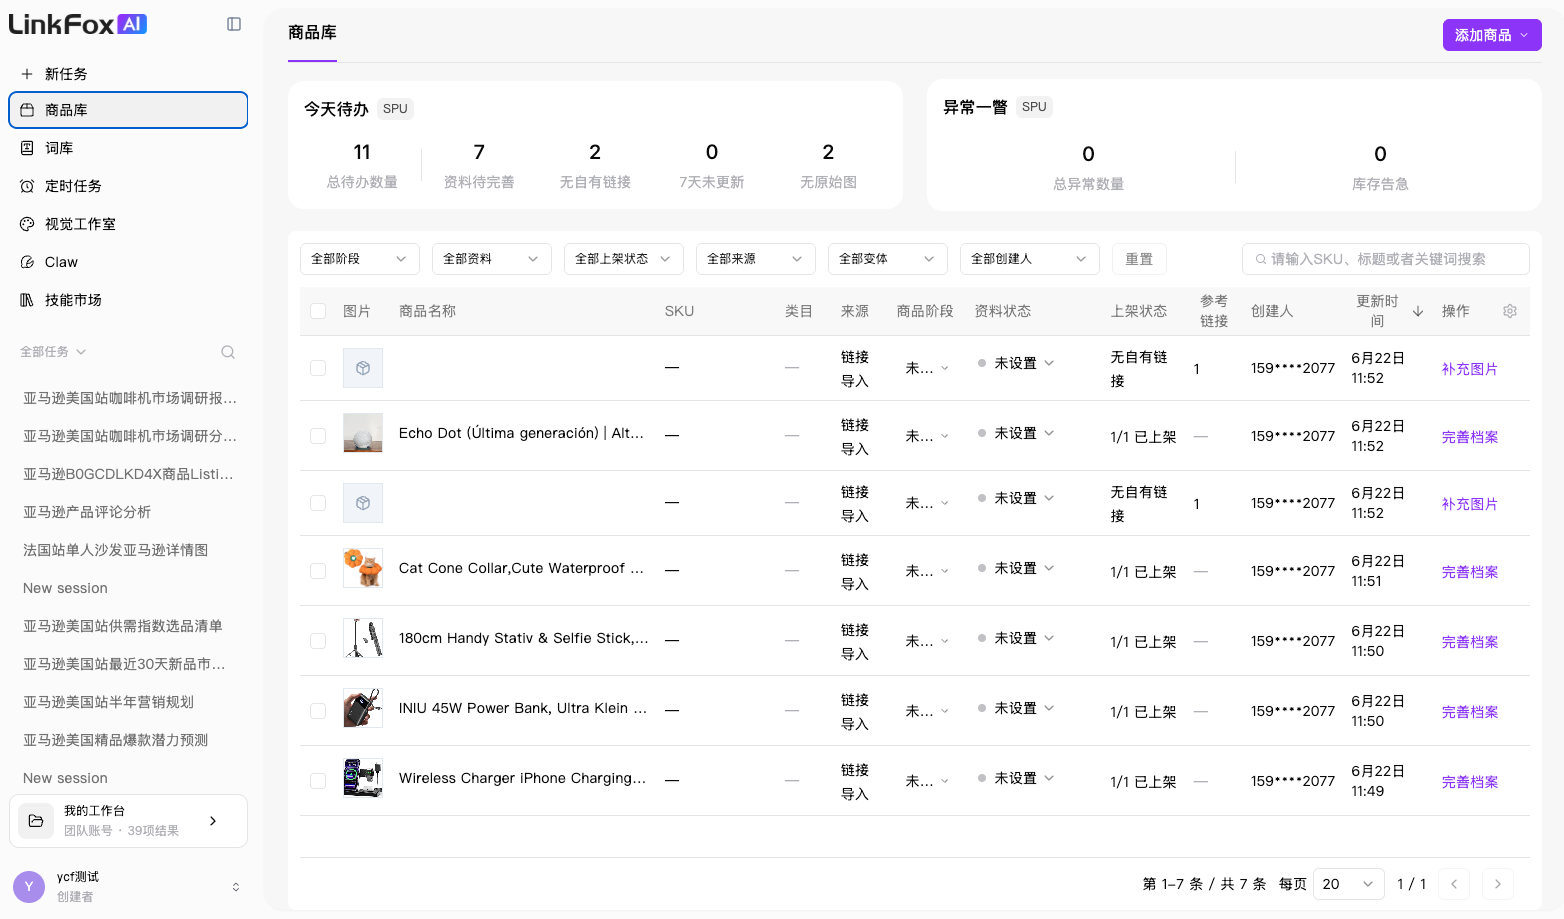Open 未设置 status dropdown for Cat Cone Collar

[1016, 568]
